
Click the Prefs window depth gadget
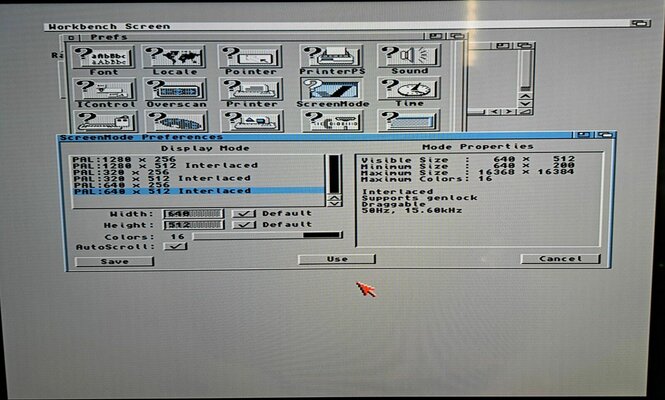(x=457, y=36)
